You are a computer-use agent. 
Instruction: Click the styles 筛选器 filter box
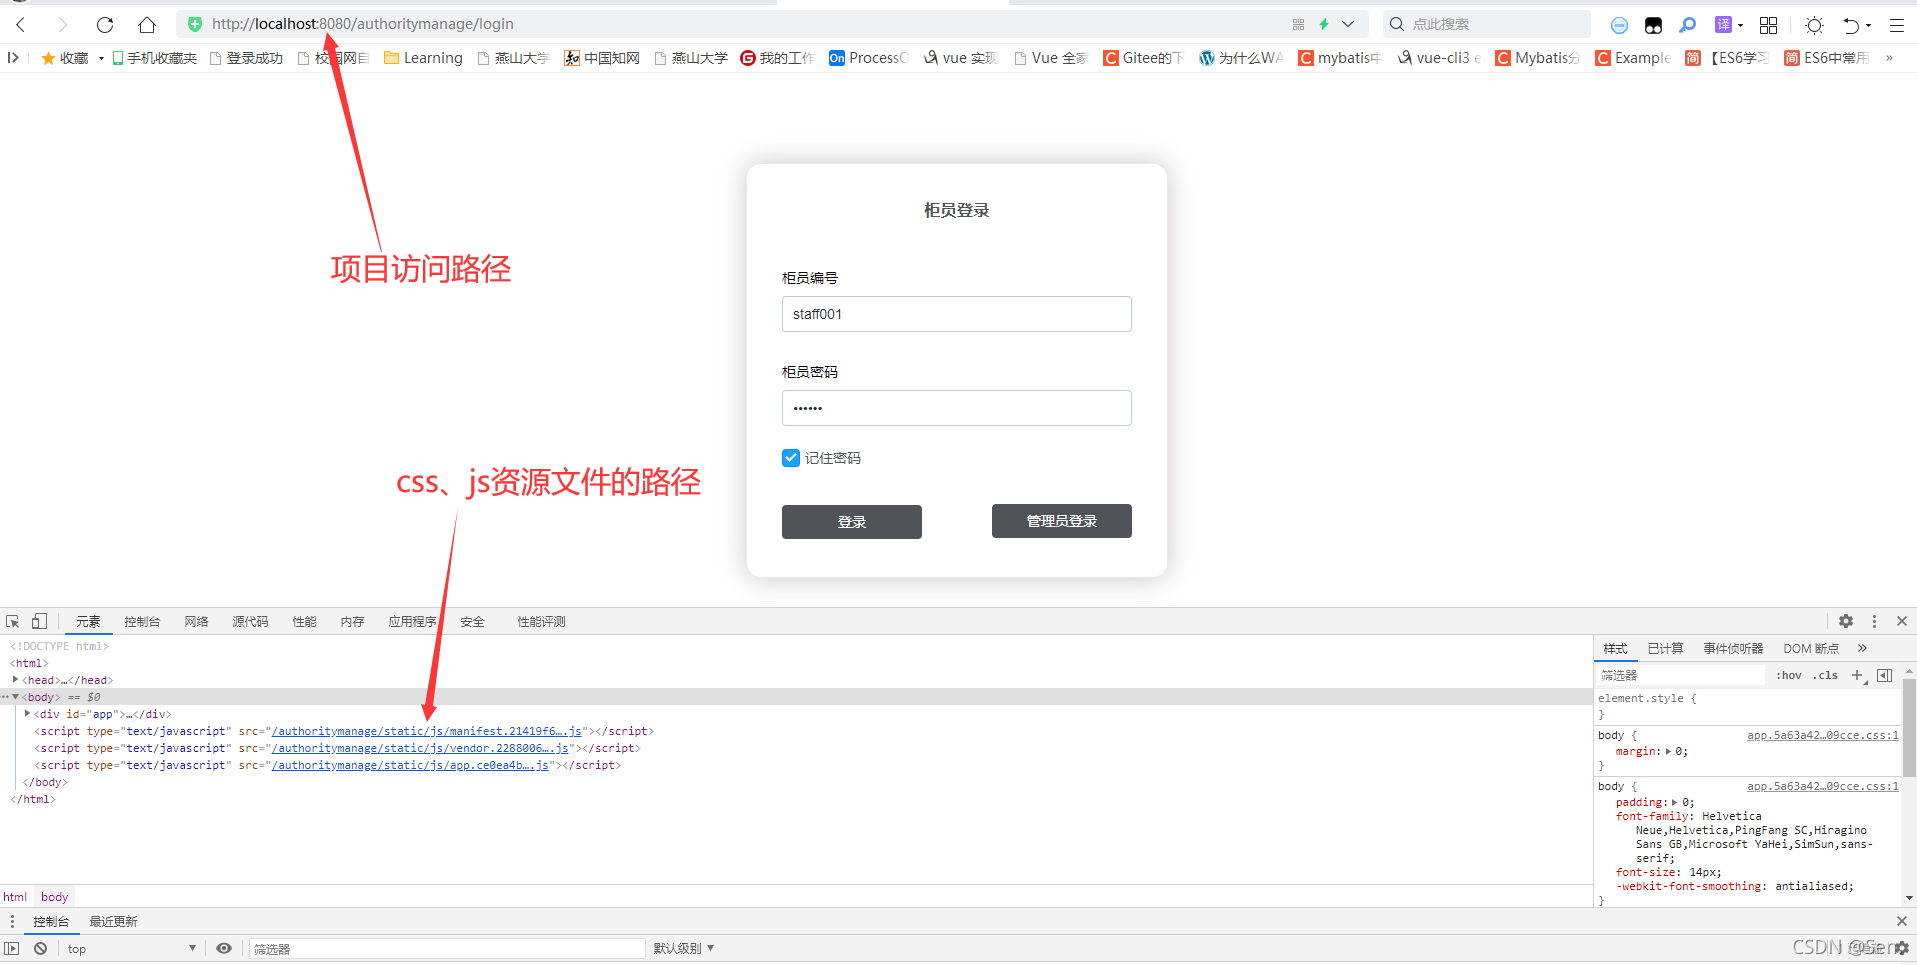tap(1680, 676)
